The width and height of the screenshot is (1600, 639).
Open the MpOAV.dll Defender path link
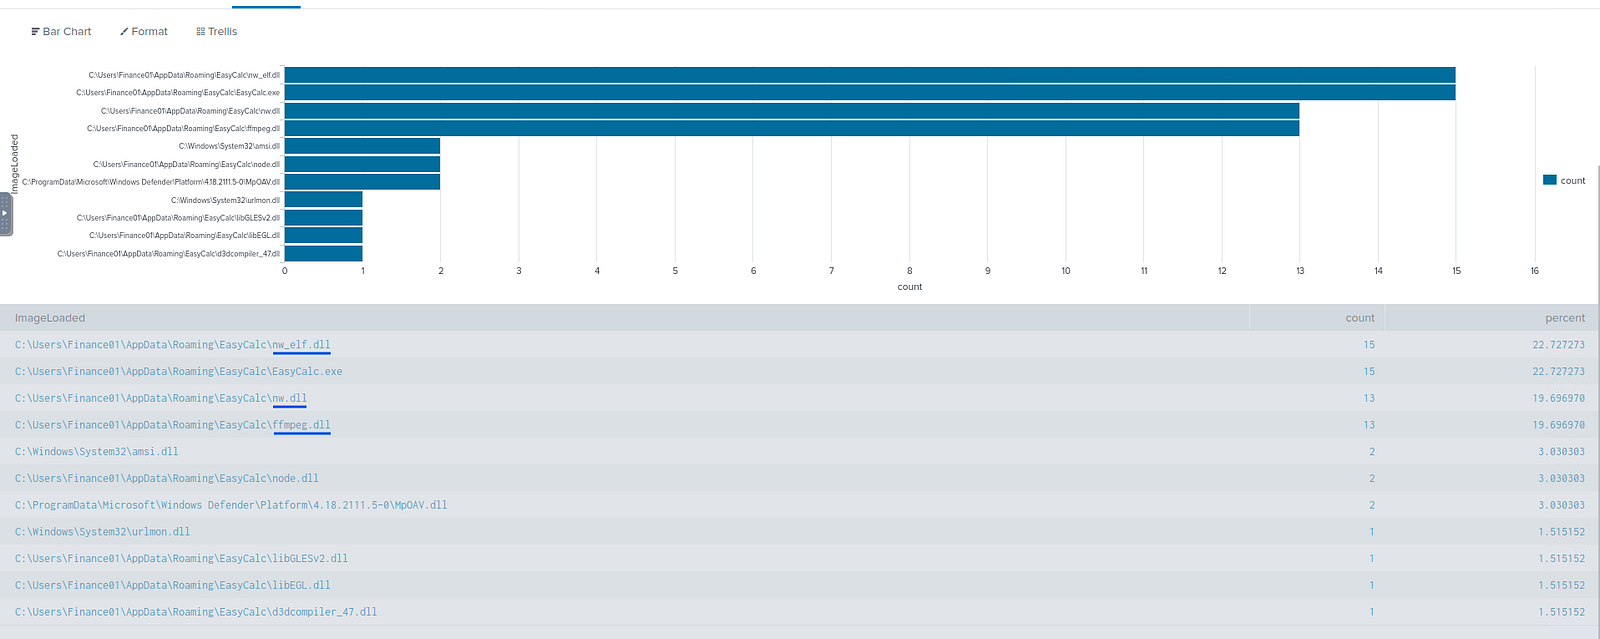tap(231, 505)
